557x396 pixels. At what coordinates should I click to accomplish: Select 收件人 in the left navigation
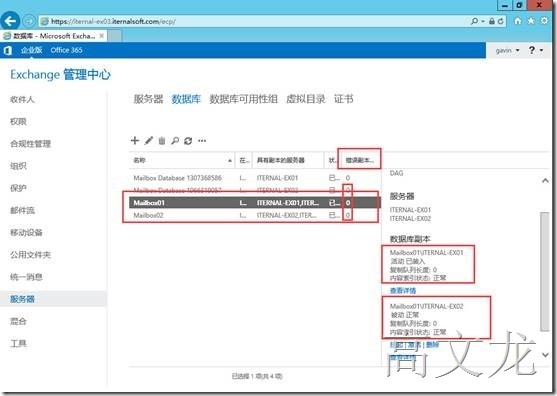[22, 99]
